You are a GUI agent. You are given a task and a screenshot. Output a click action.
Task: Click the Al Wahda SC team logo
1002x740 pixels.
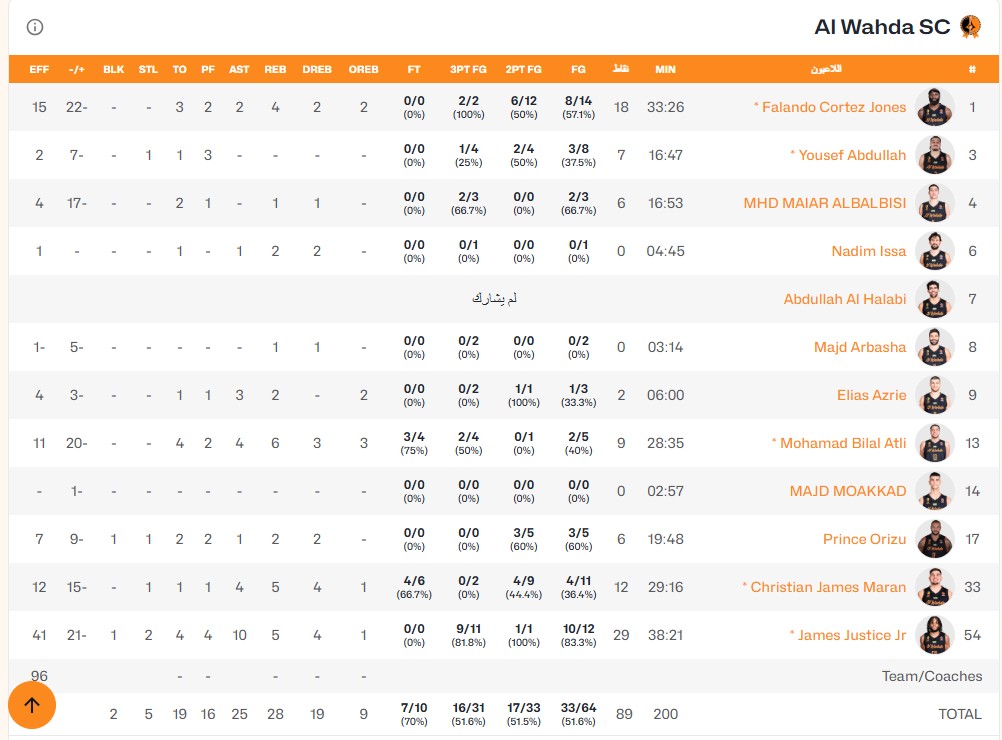(x=971, y=26)
